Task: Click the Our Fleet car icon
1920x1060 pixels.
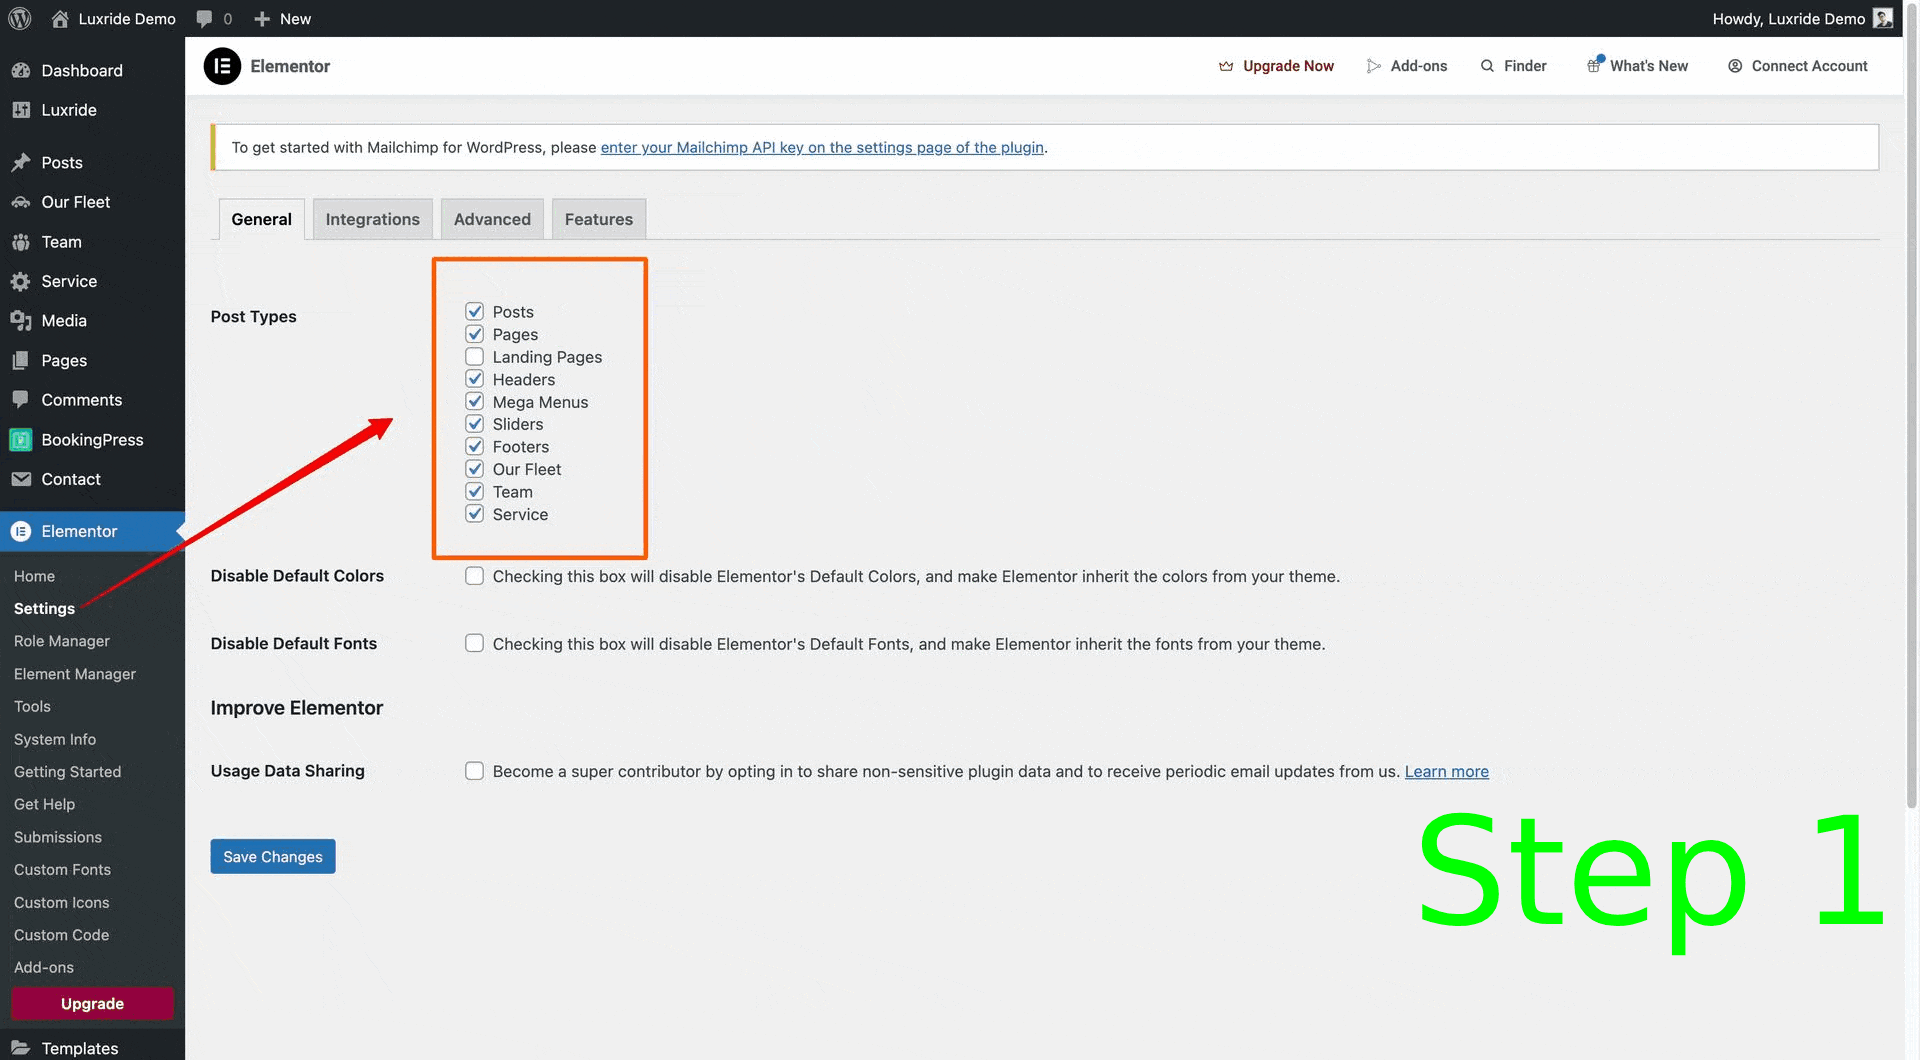Action: tap(21, 202)
